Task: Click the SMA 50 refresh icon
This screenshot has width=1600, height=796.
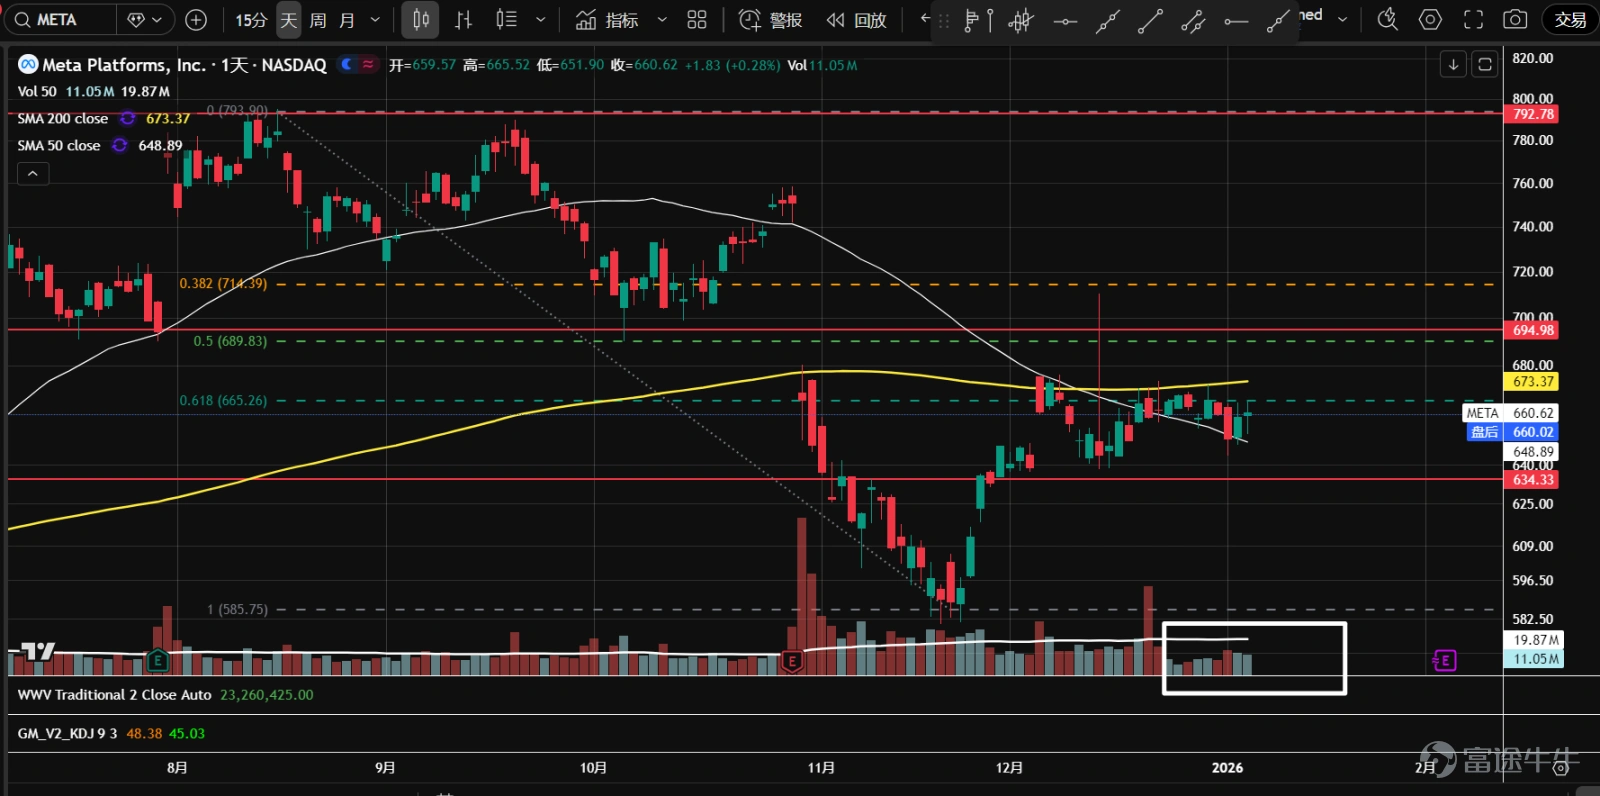Action: pos(119,145)
